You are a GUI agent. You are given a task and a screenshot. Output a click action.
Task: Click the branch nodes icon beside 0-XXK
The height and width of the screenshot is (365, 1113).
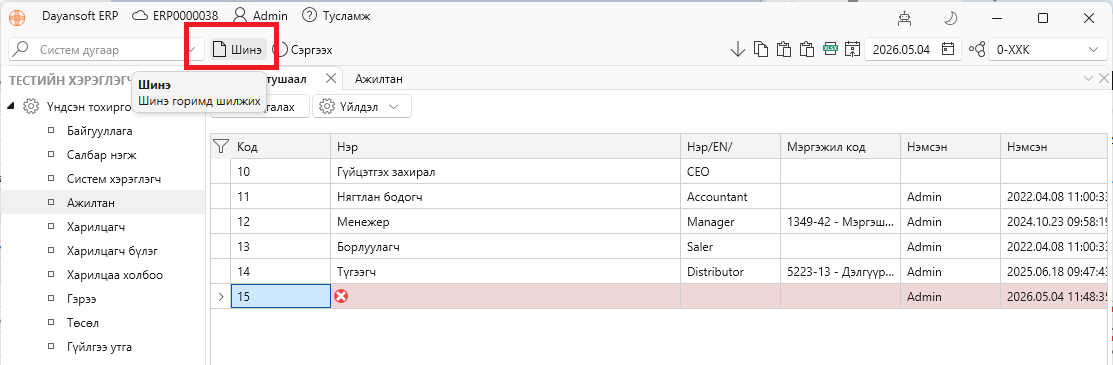[x=977, y=49]
